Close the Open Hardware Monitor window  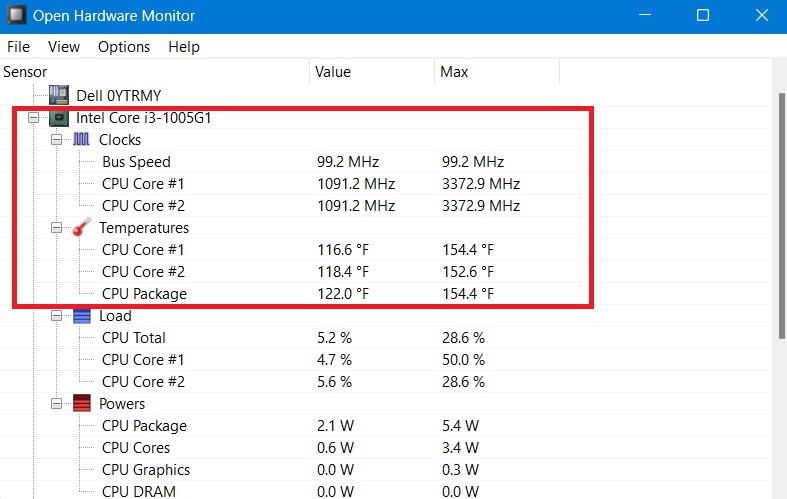[x=761, y=15]
